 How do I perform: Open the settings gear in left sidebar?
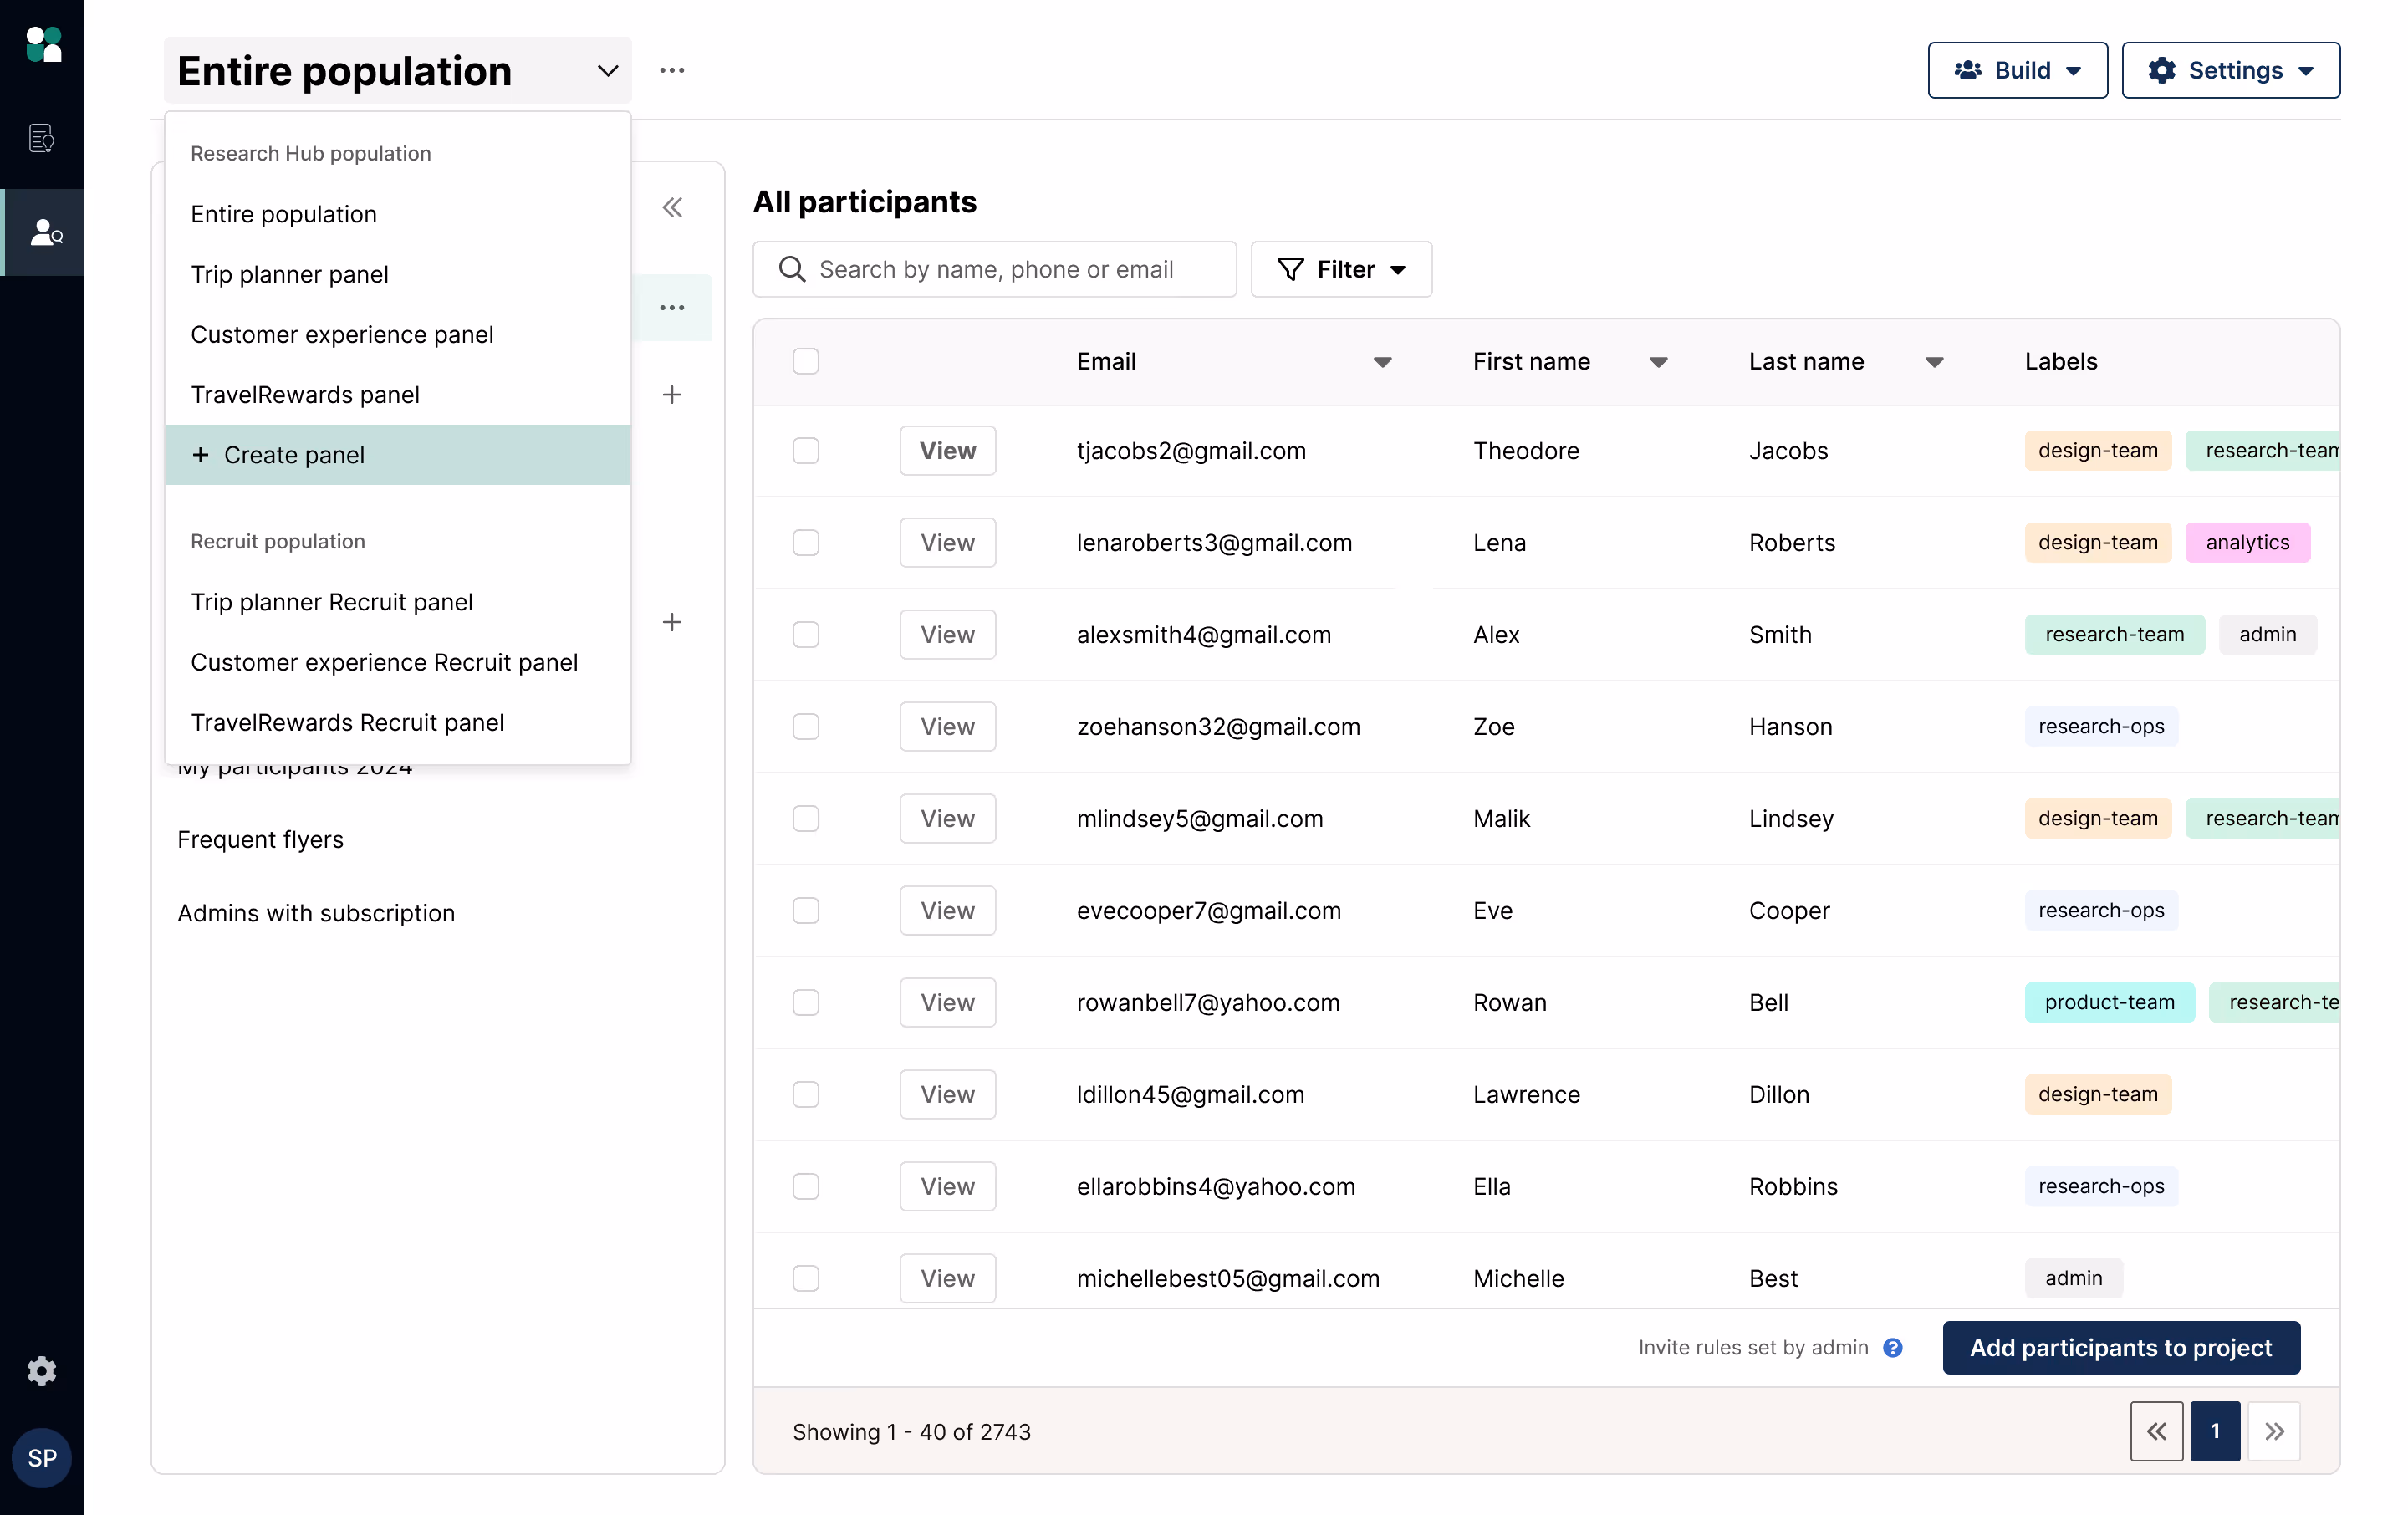click(x=41, y=1370)
